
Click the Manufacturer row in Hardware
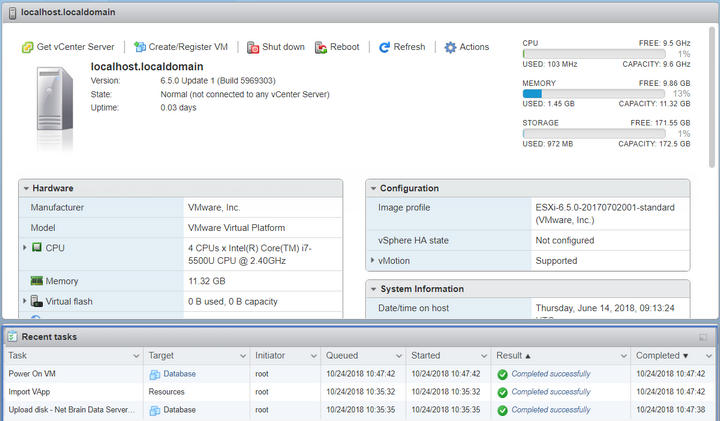coord(181,208)
